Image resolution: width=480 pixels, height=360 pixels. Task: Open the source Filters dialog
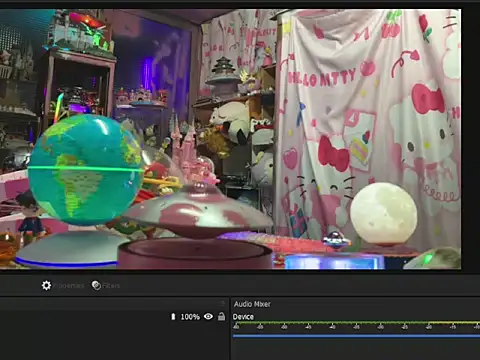coord(106,285)
